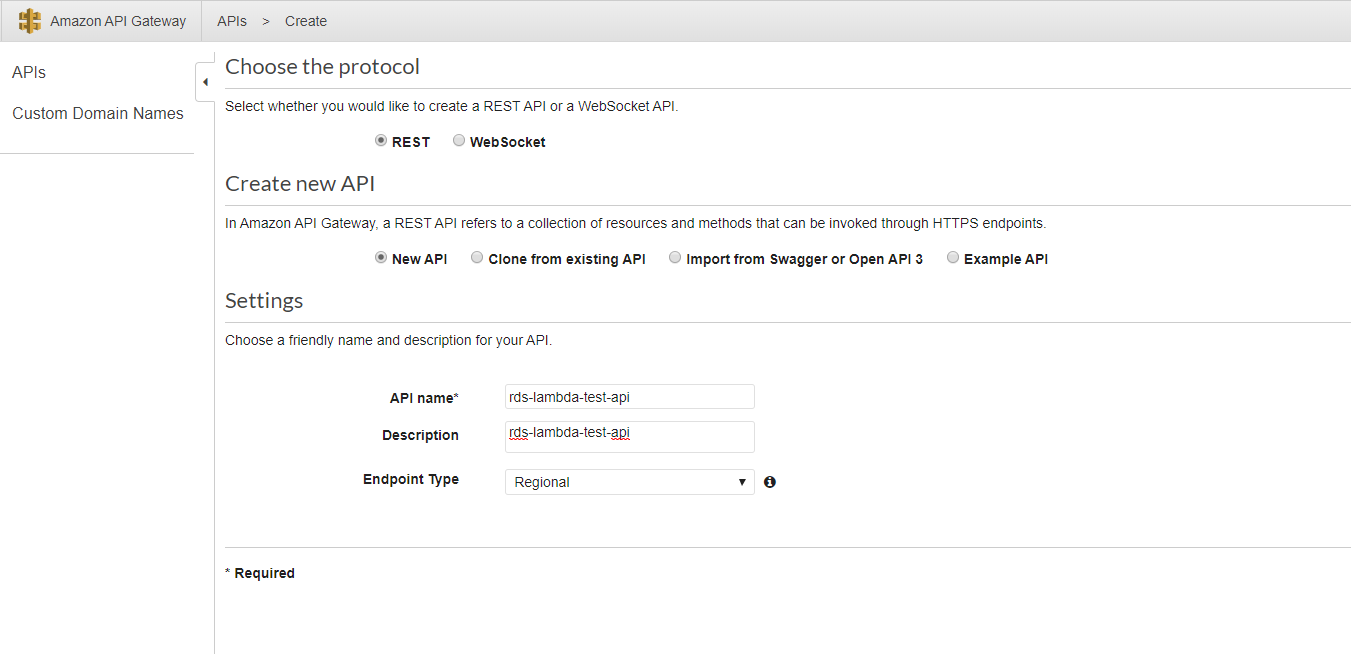The width and height of the screenshot is (1351, 654).
Task: Choose the New API radio option
Action: (x=381, y=258)
